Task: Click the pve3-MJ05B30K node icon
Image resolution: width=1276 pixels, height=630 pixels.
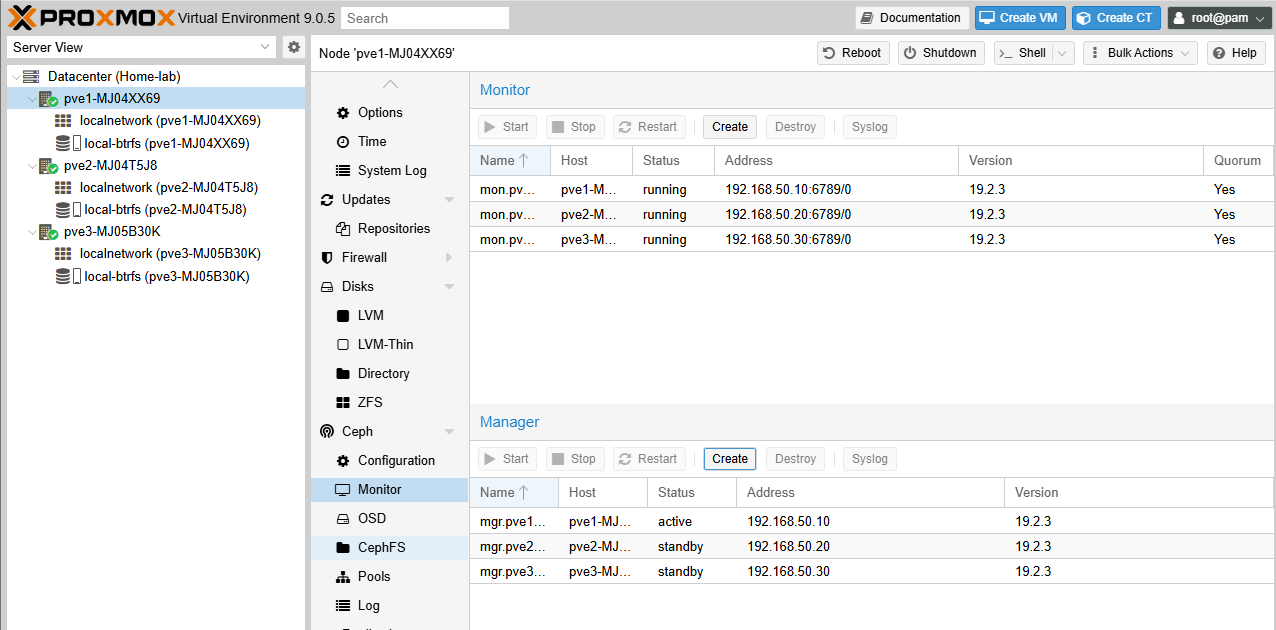Action: pos(48,232)
